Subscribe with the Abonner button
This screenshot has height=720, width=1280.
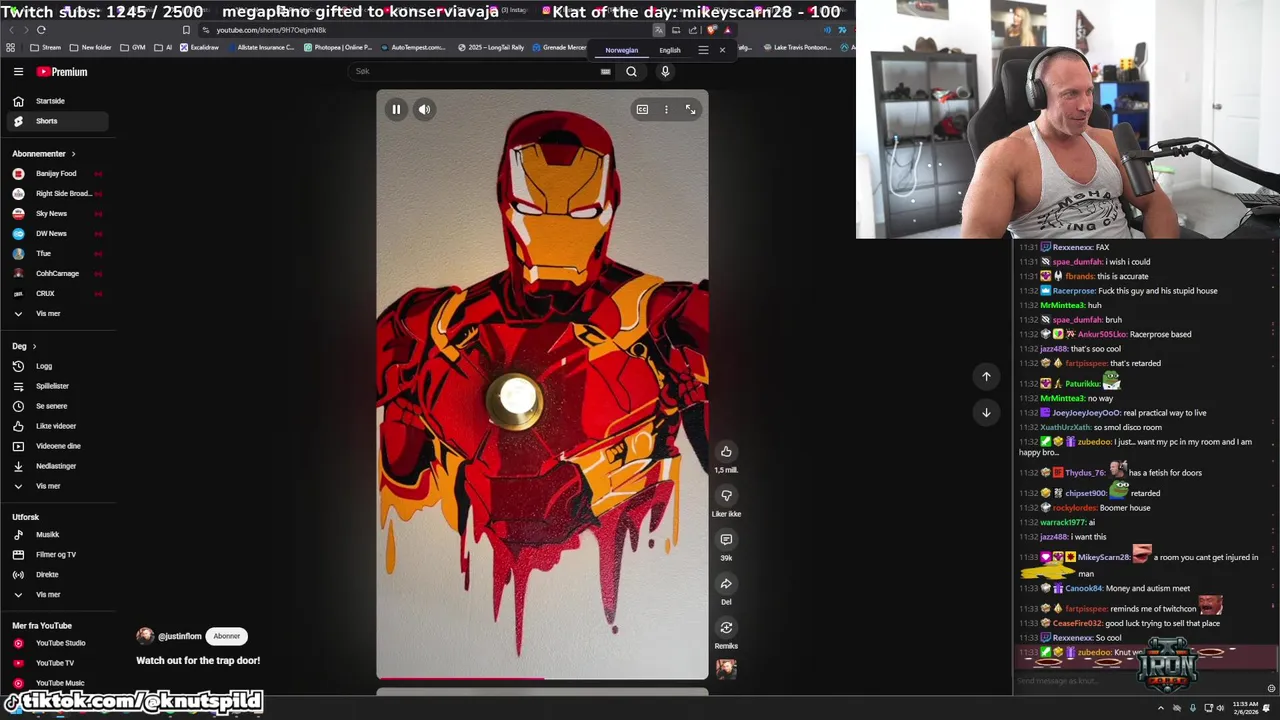click(227, 636)
